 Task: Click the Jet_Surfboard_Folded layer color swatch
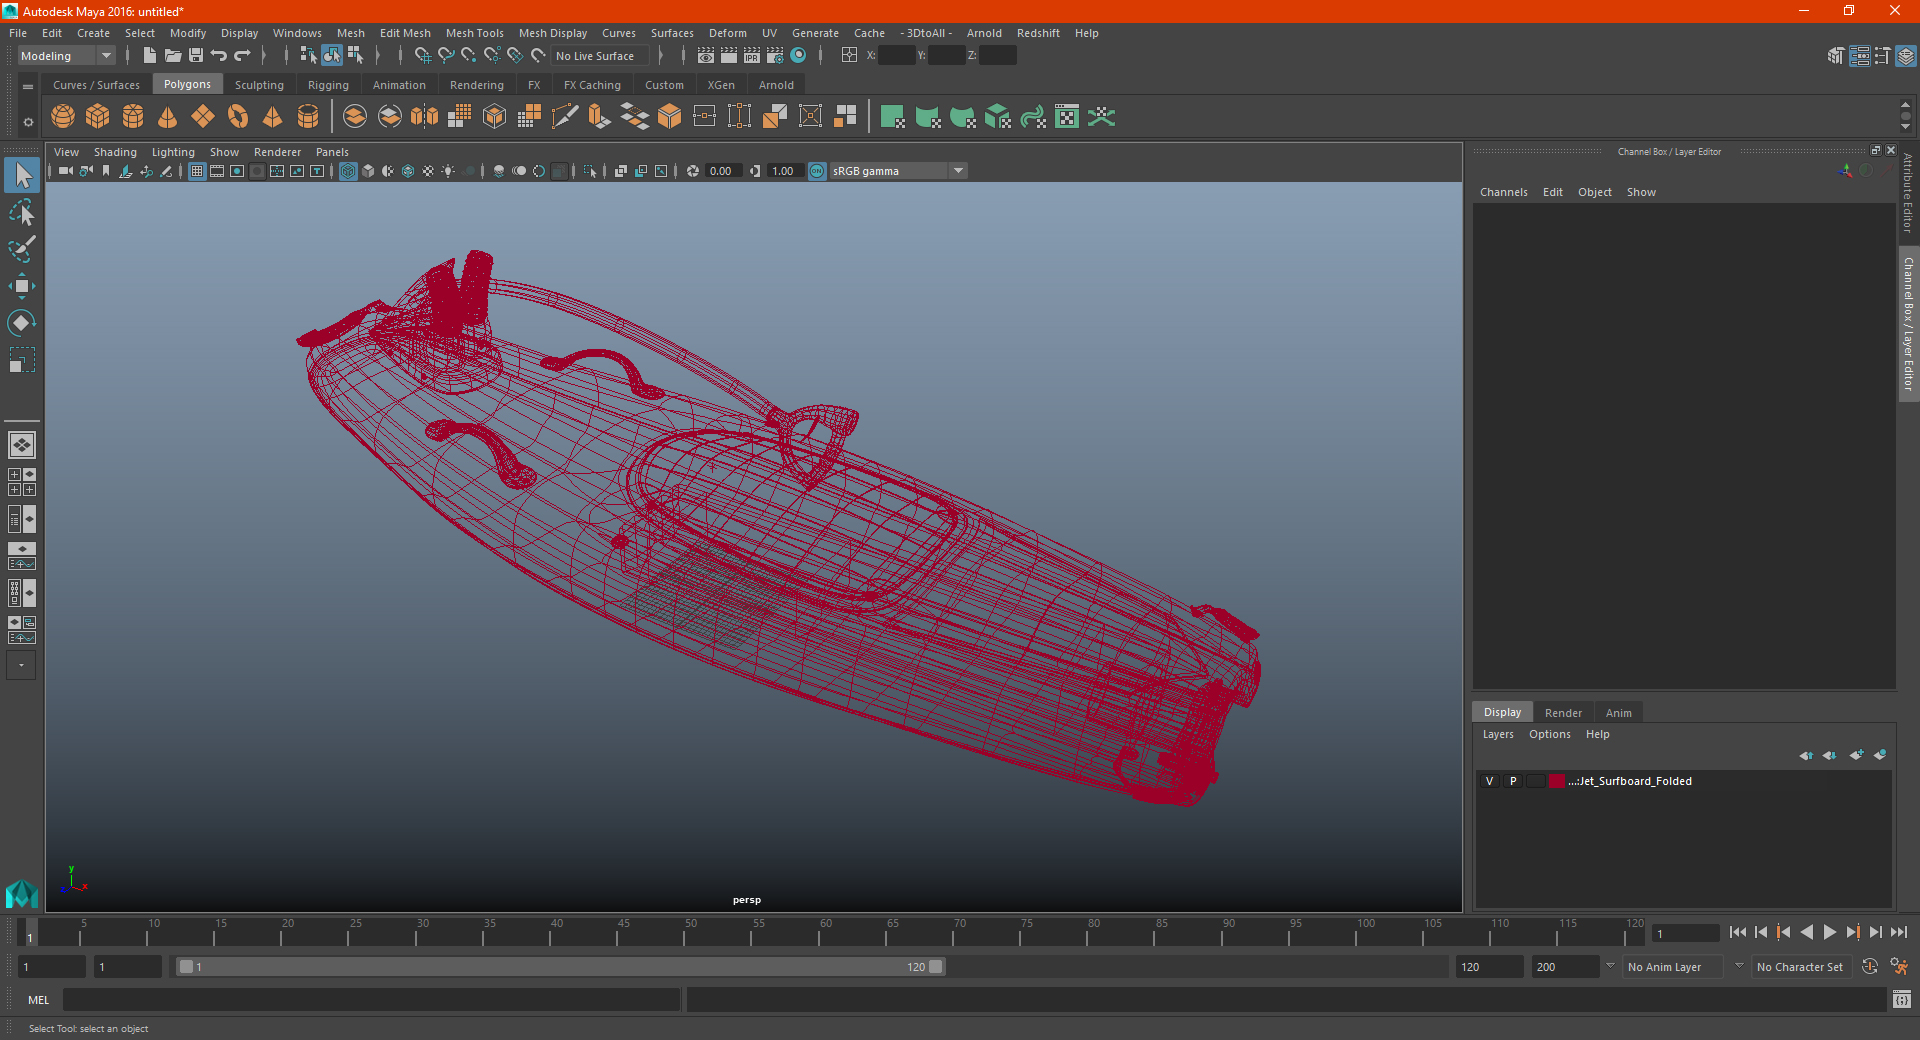[1557, 781]
